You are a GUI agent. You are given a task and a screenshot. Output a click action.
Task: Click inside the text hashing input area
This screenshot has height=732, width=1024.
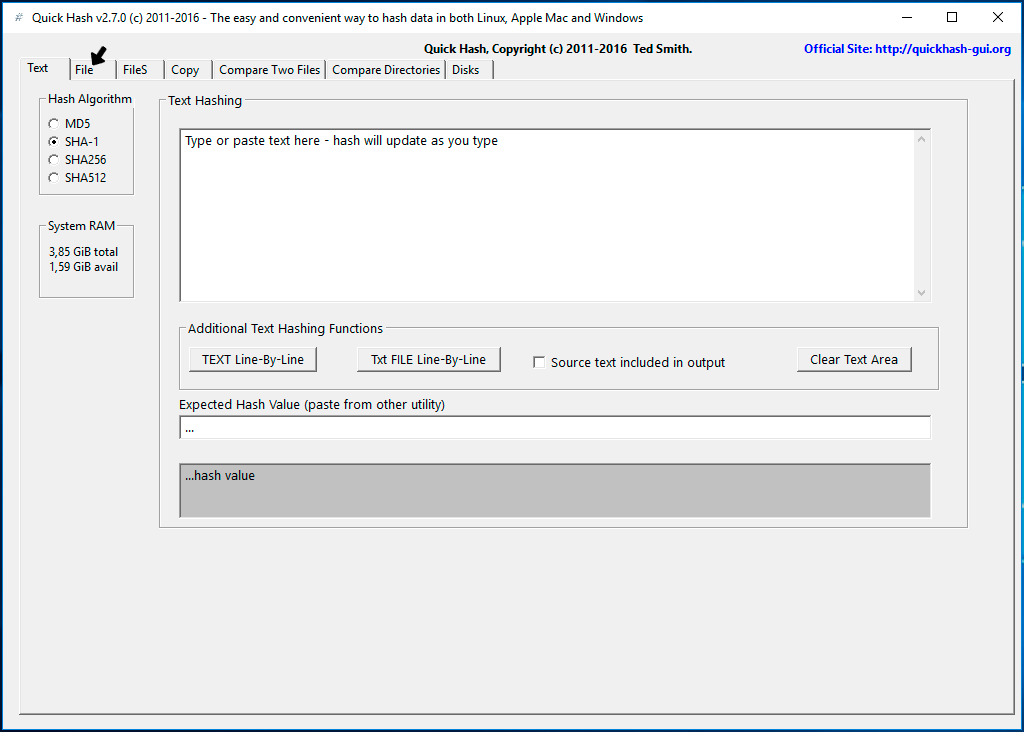pos(549,215)
